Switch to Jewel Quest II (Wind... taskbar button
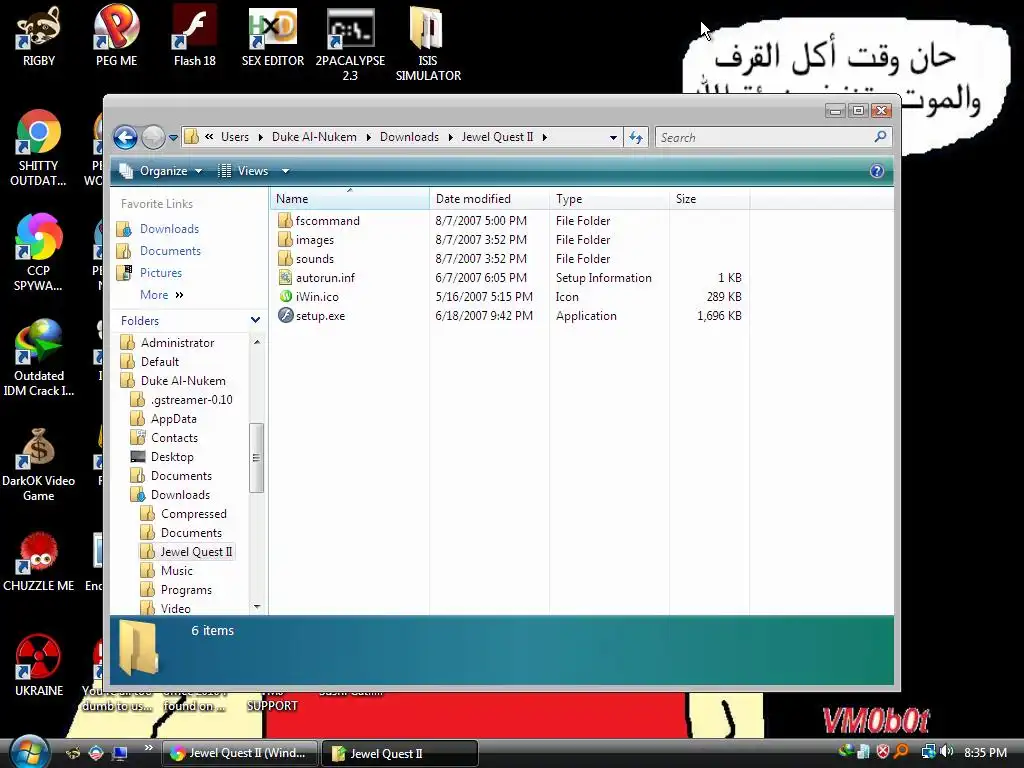 click(x=239, y=753)
